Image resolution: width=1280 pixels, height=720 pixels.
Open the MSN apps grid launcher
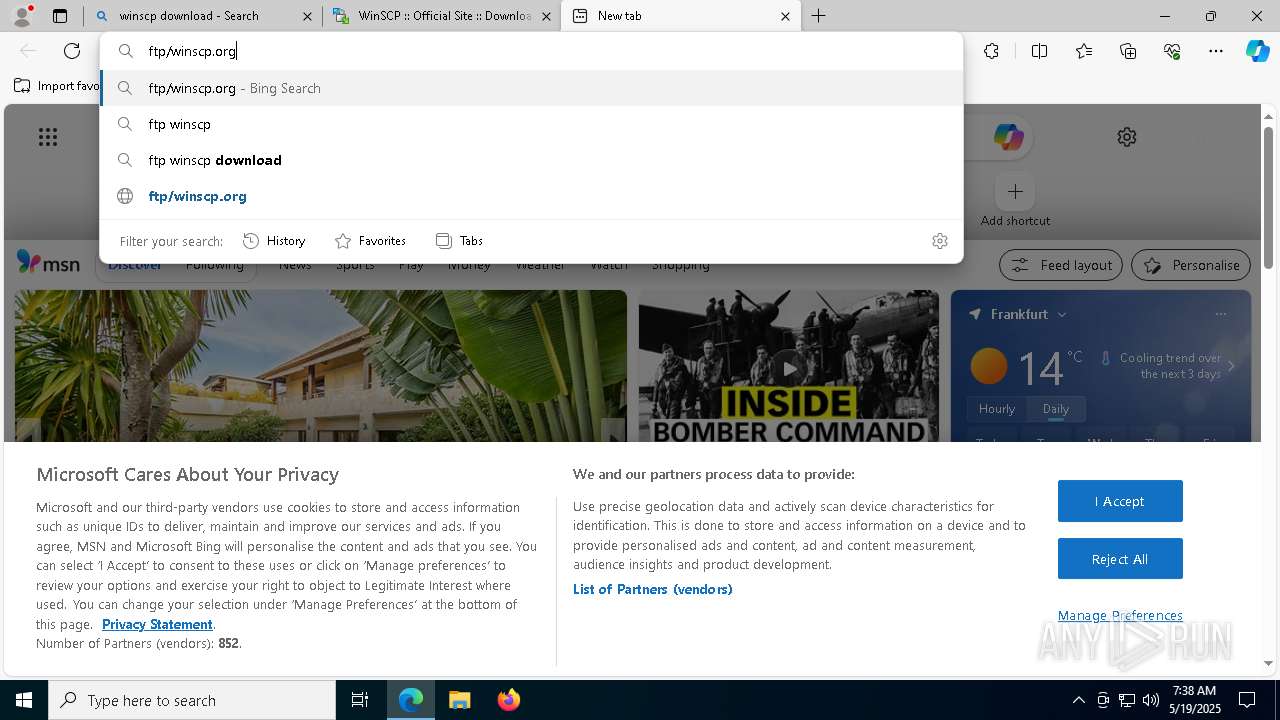[48, 137]
